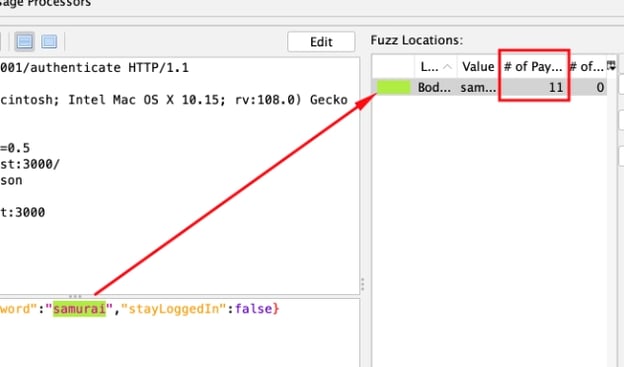Image resolution: width=624 pixels, height=367 pixels.
Task: Click the Edit button above the request
Action: 321,42
